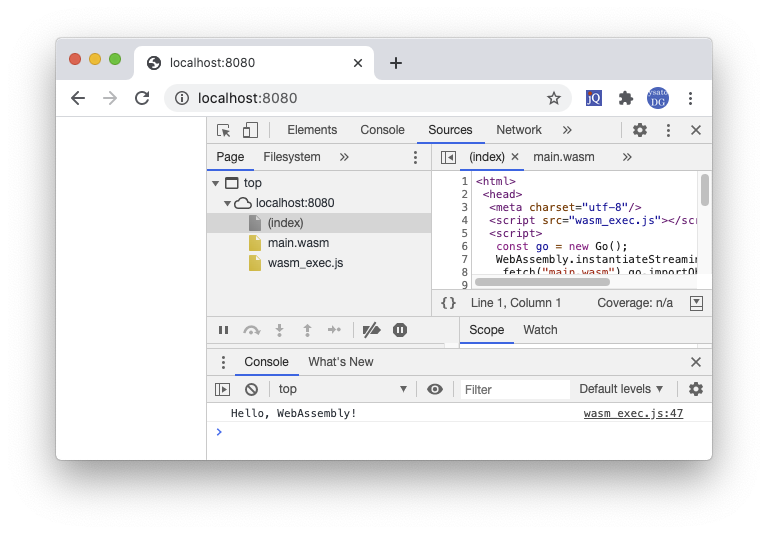
Task: Bookmark this page with star icon
Action: (553, 98)
